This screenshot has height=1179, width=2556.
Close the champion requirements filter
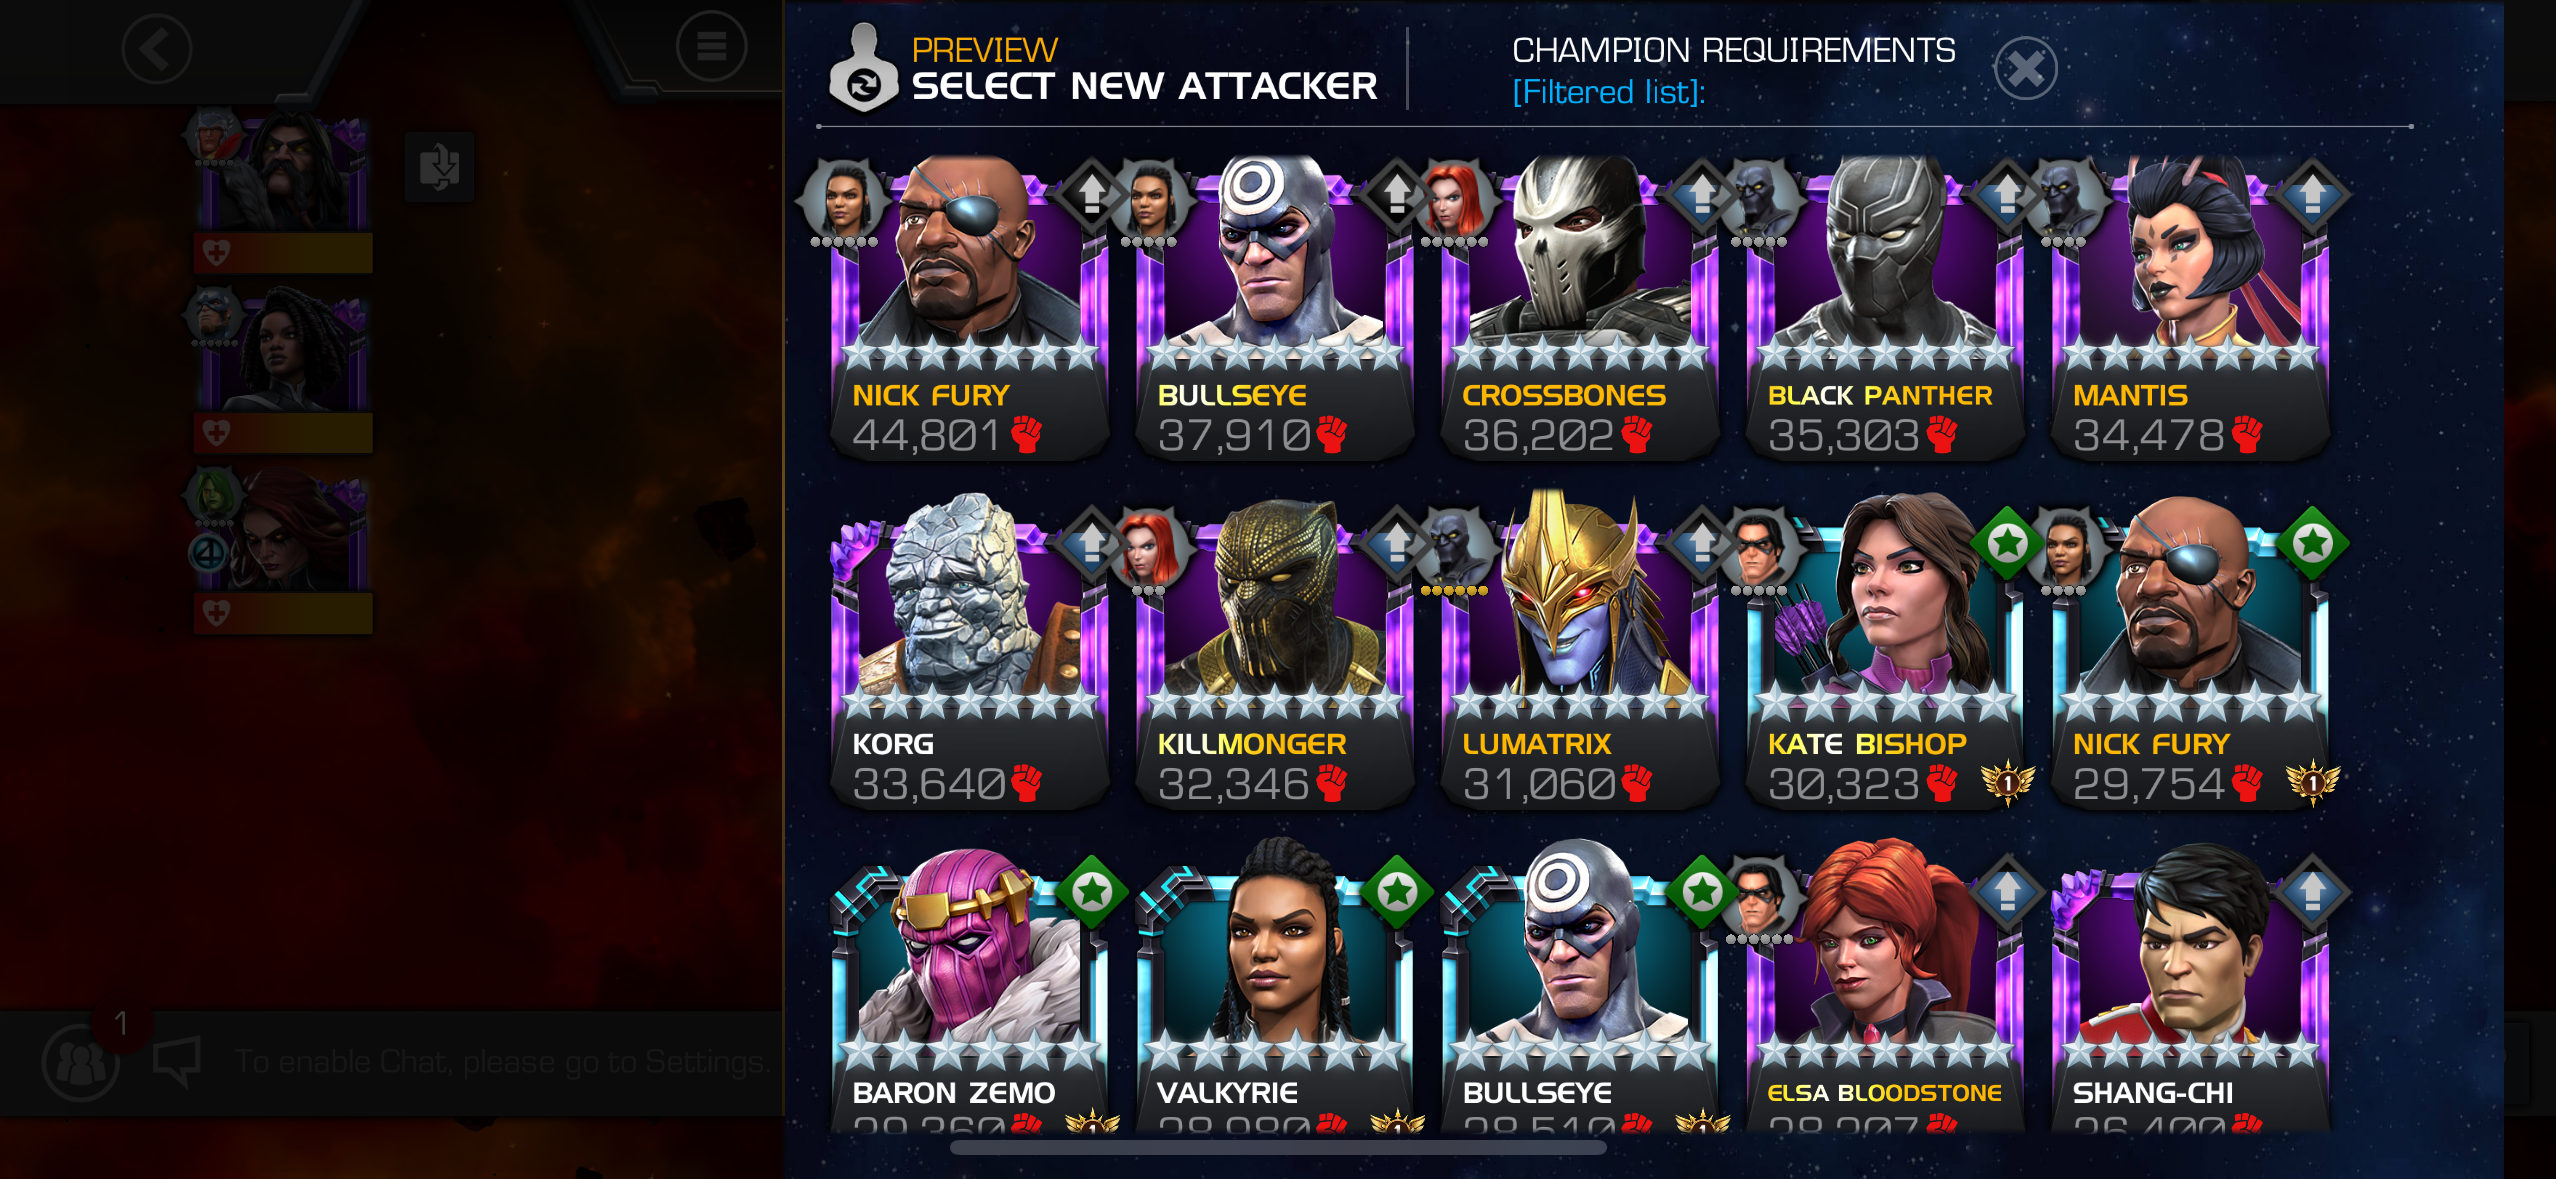tap(2025, 69)
